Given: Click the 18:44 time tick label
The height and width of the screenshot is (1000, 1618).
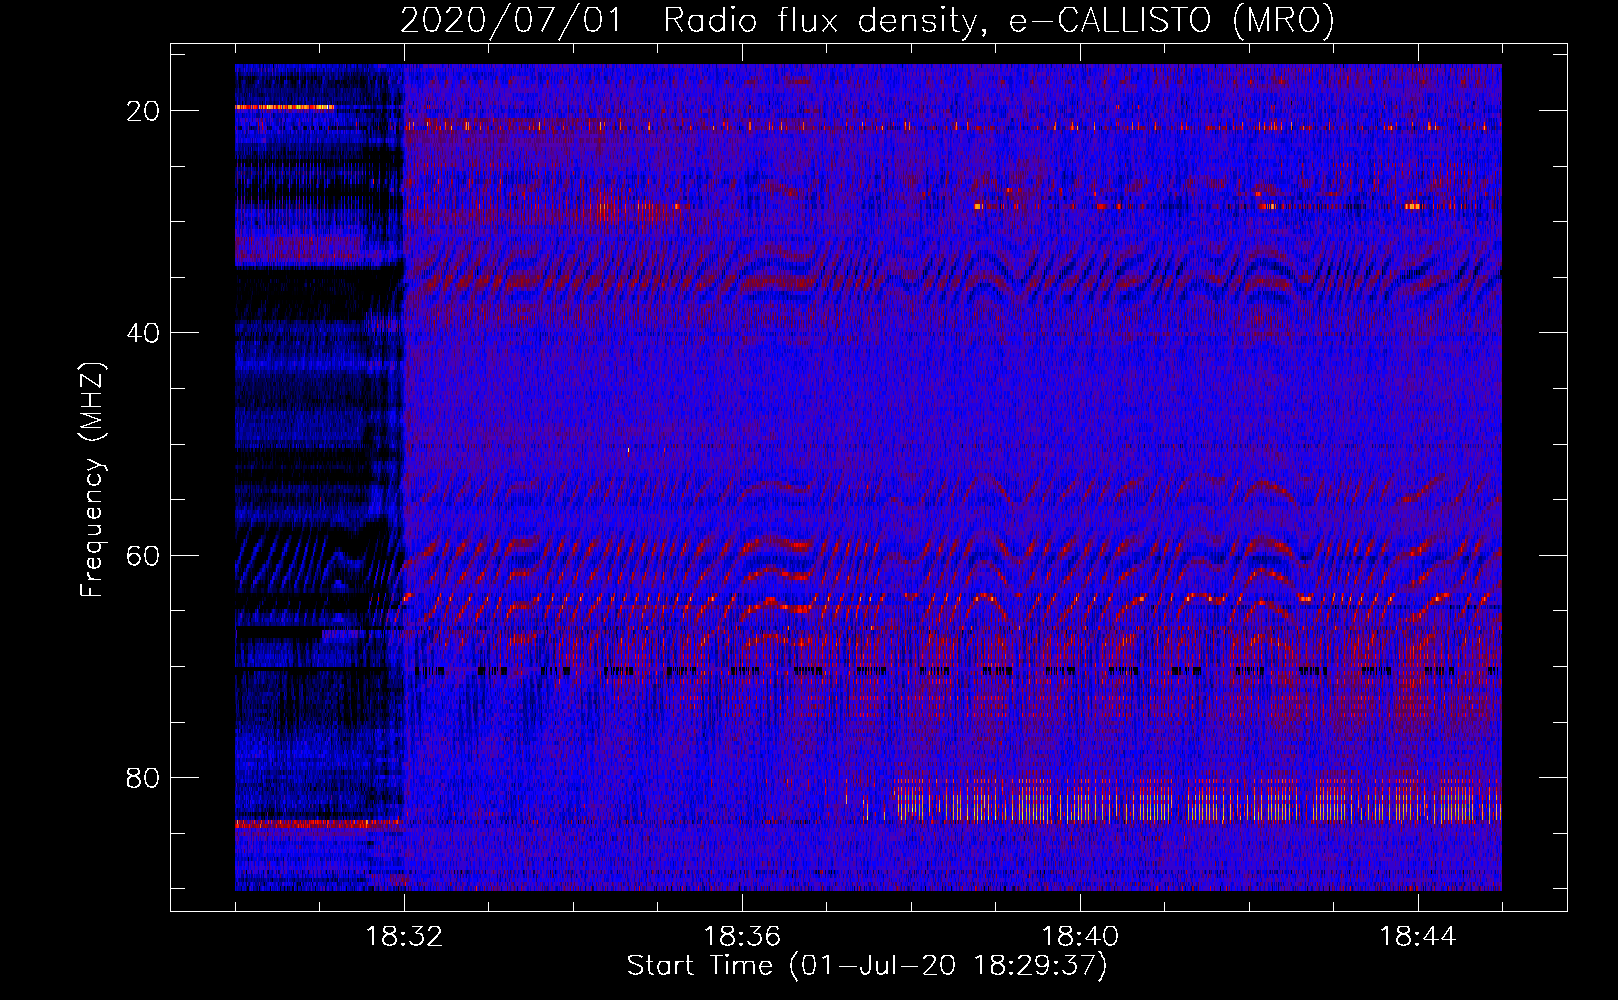Looking at the screenshot, I should [x=1418, y=937].
